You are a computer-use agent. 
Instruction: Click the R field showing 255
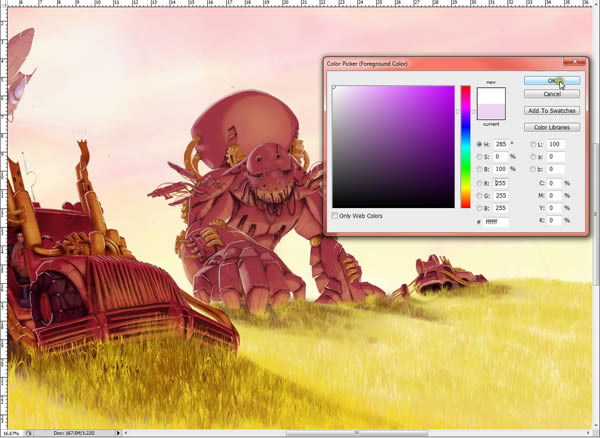tap(501, 183)
